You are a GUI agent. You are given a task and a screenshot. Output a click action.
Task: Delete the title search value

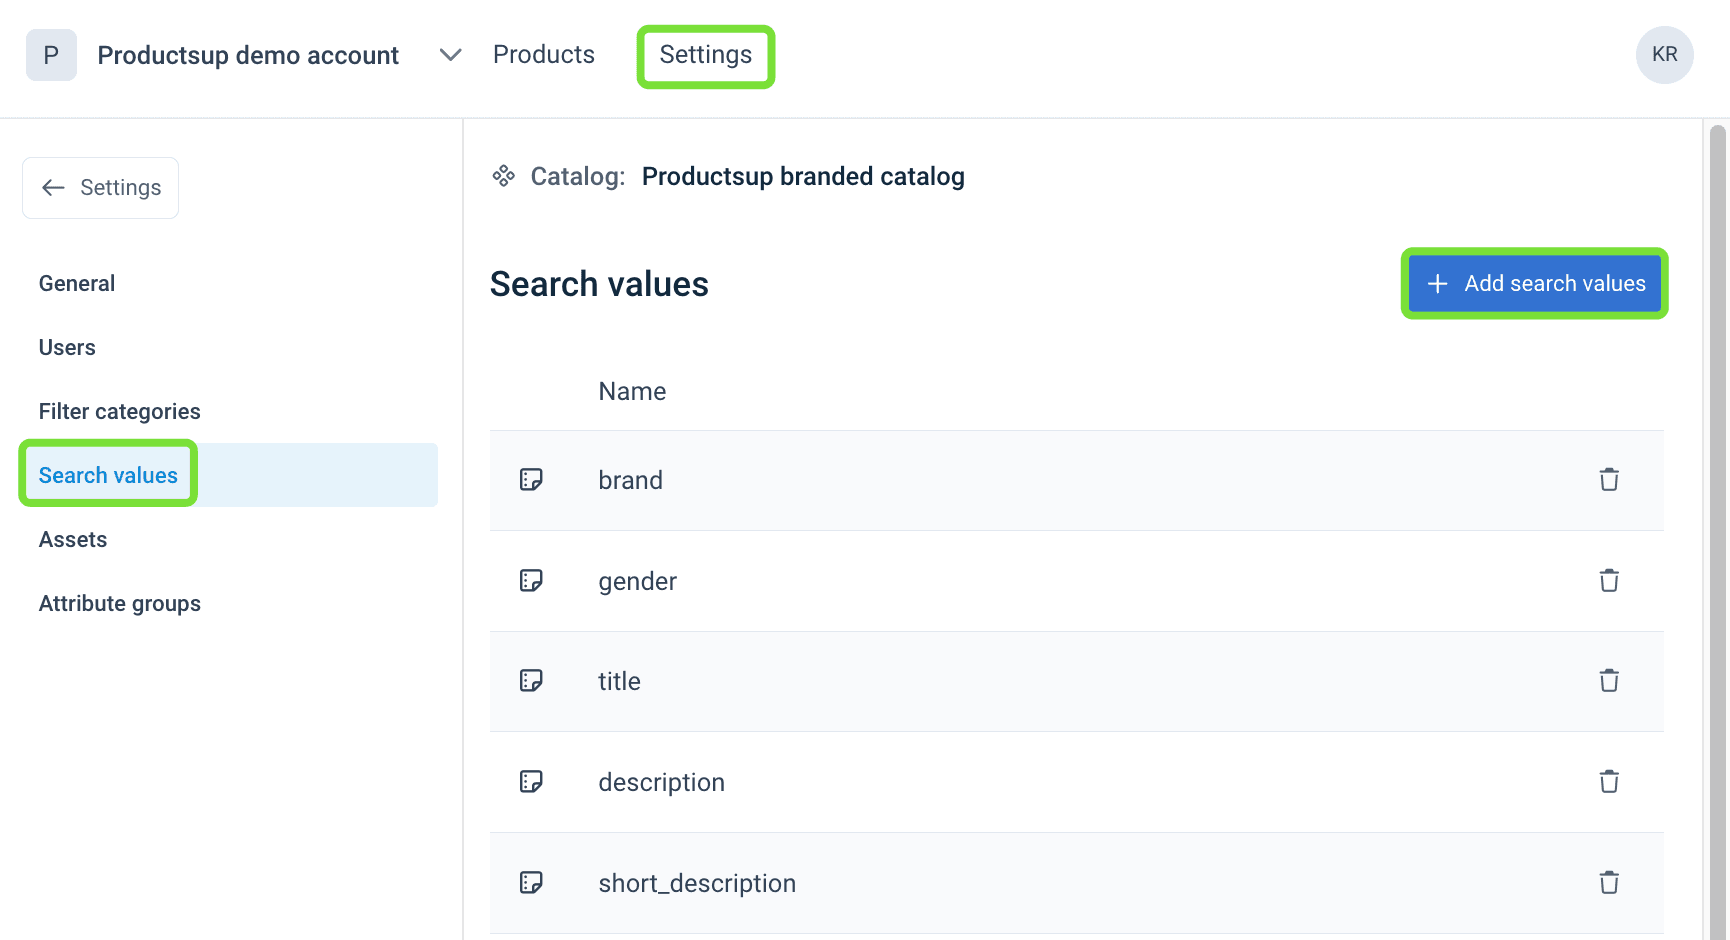pyautogui.click(x=1609, y=681)
